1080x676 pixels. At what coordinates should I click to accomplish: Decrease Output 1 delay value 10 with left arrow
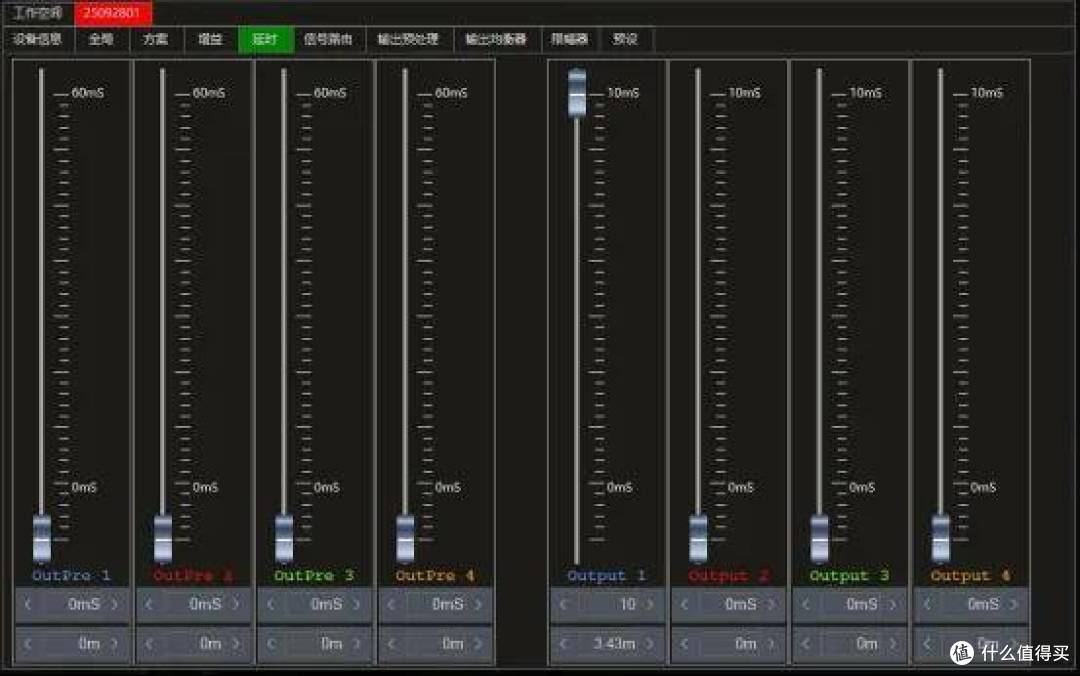click(x=563, y=604)
